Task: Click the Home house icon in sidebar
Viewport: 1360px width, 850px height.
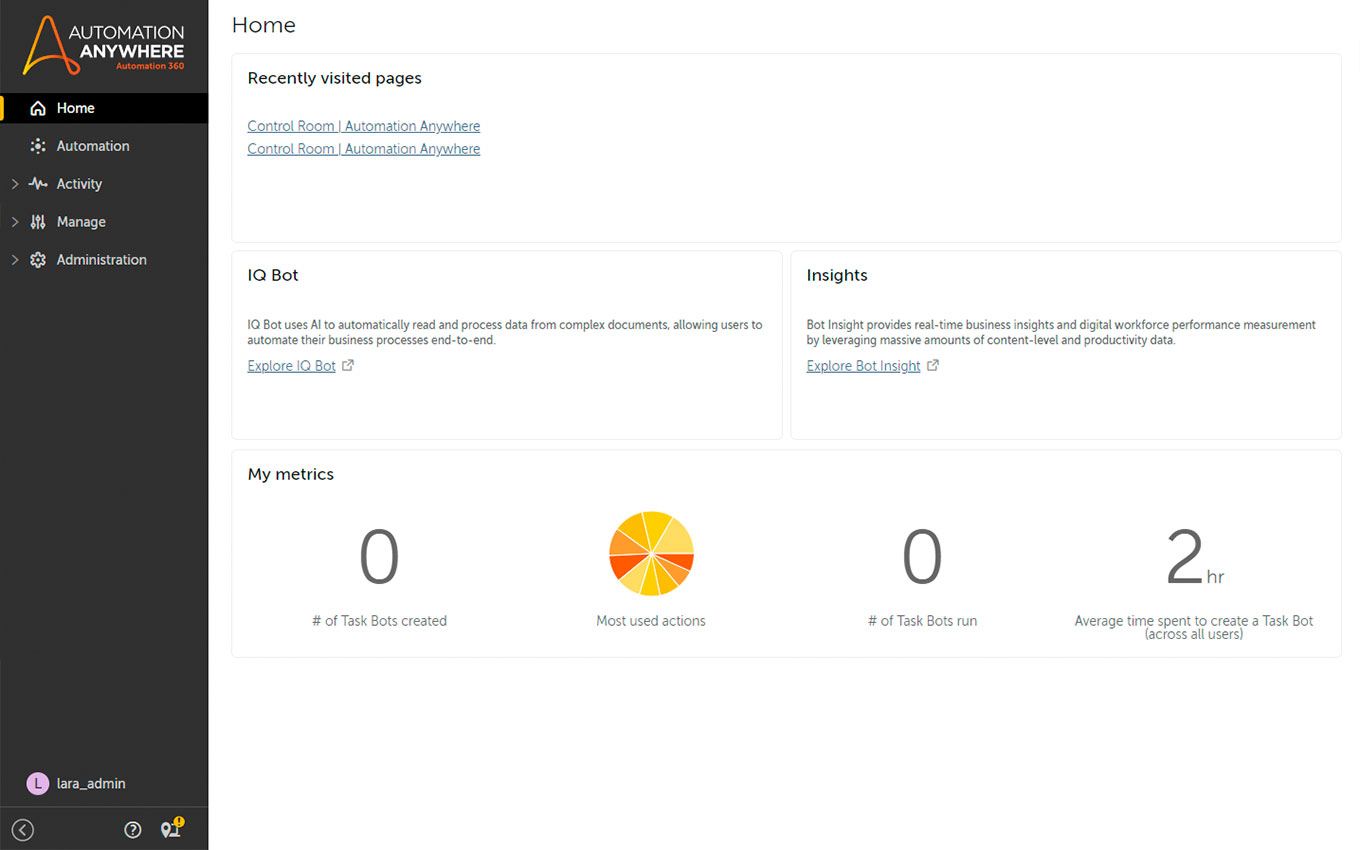Action: coord(38,108)
